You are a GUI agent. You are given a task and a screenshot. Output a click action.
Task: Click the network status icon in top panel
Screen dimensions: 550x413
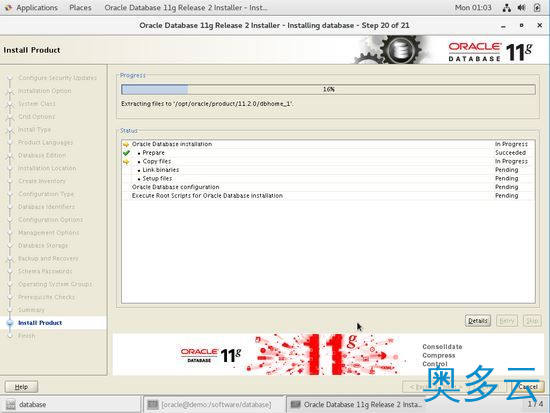(x=507, y=7)
